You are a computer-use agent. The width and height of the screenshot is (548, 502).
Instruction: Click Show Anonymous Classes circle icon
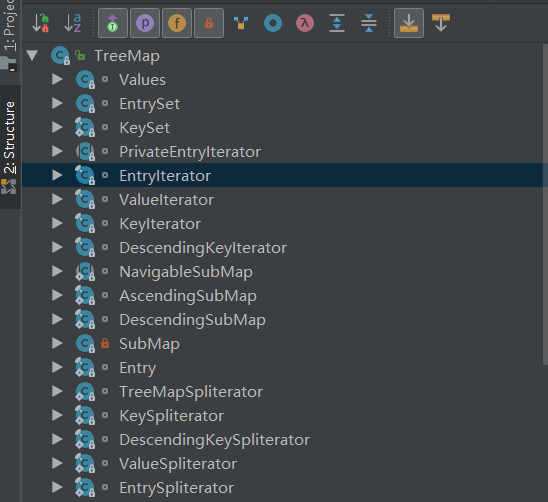273,23
